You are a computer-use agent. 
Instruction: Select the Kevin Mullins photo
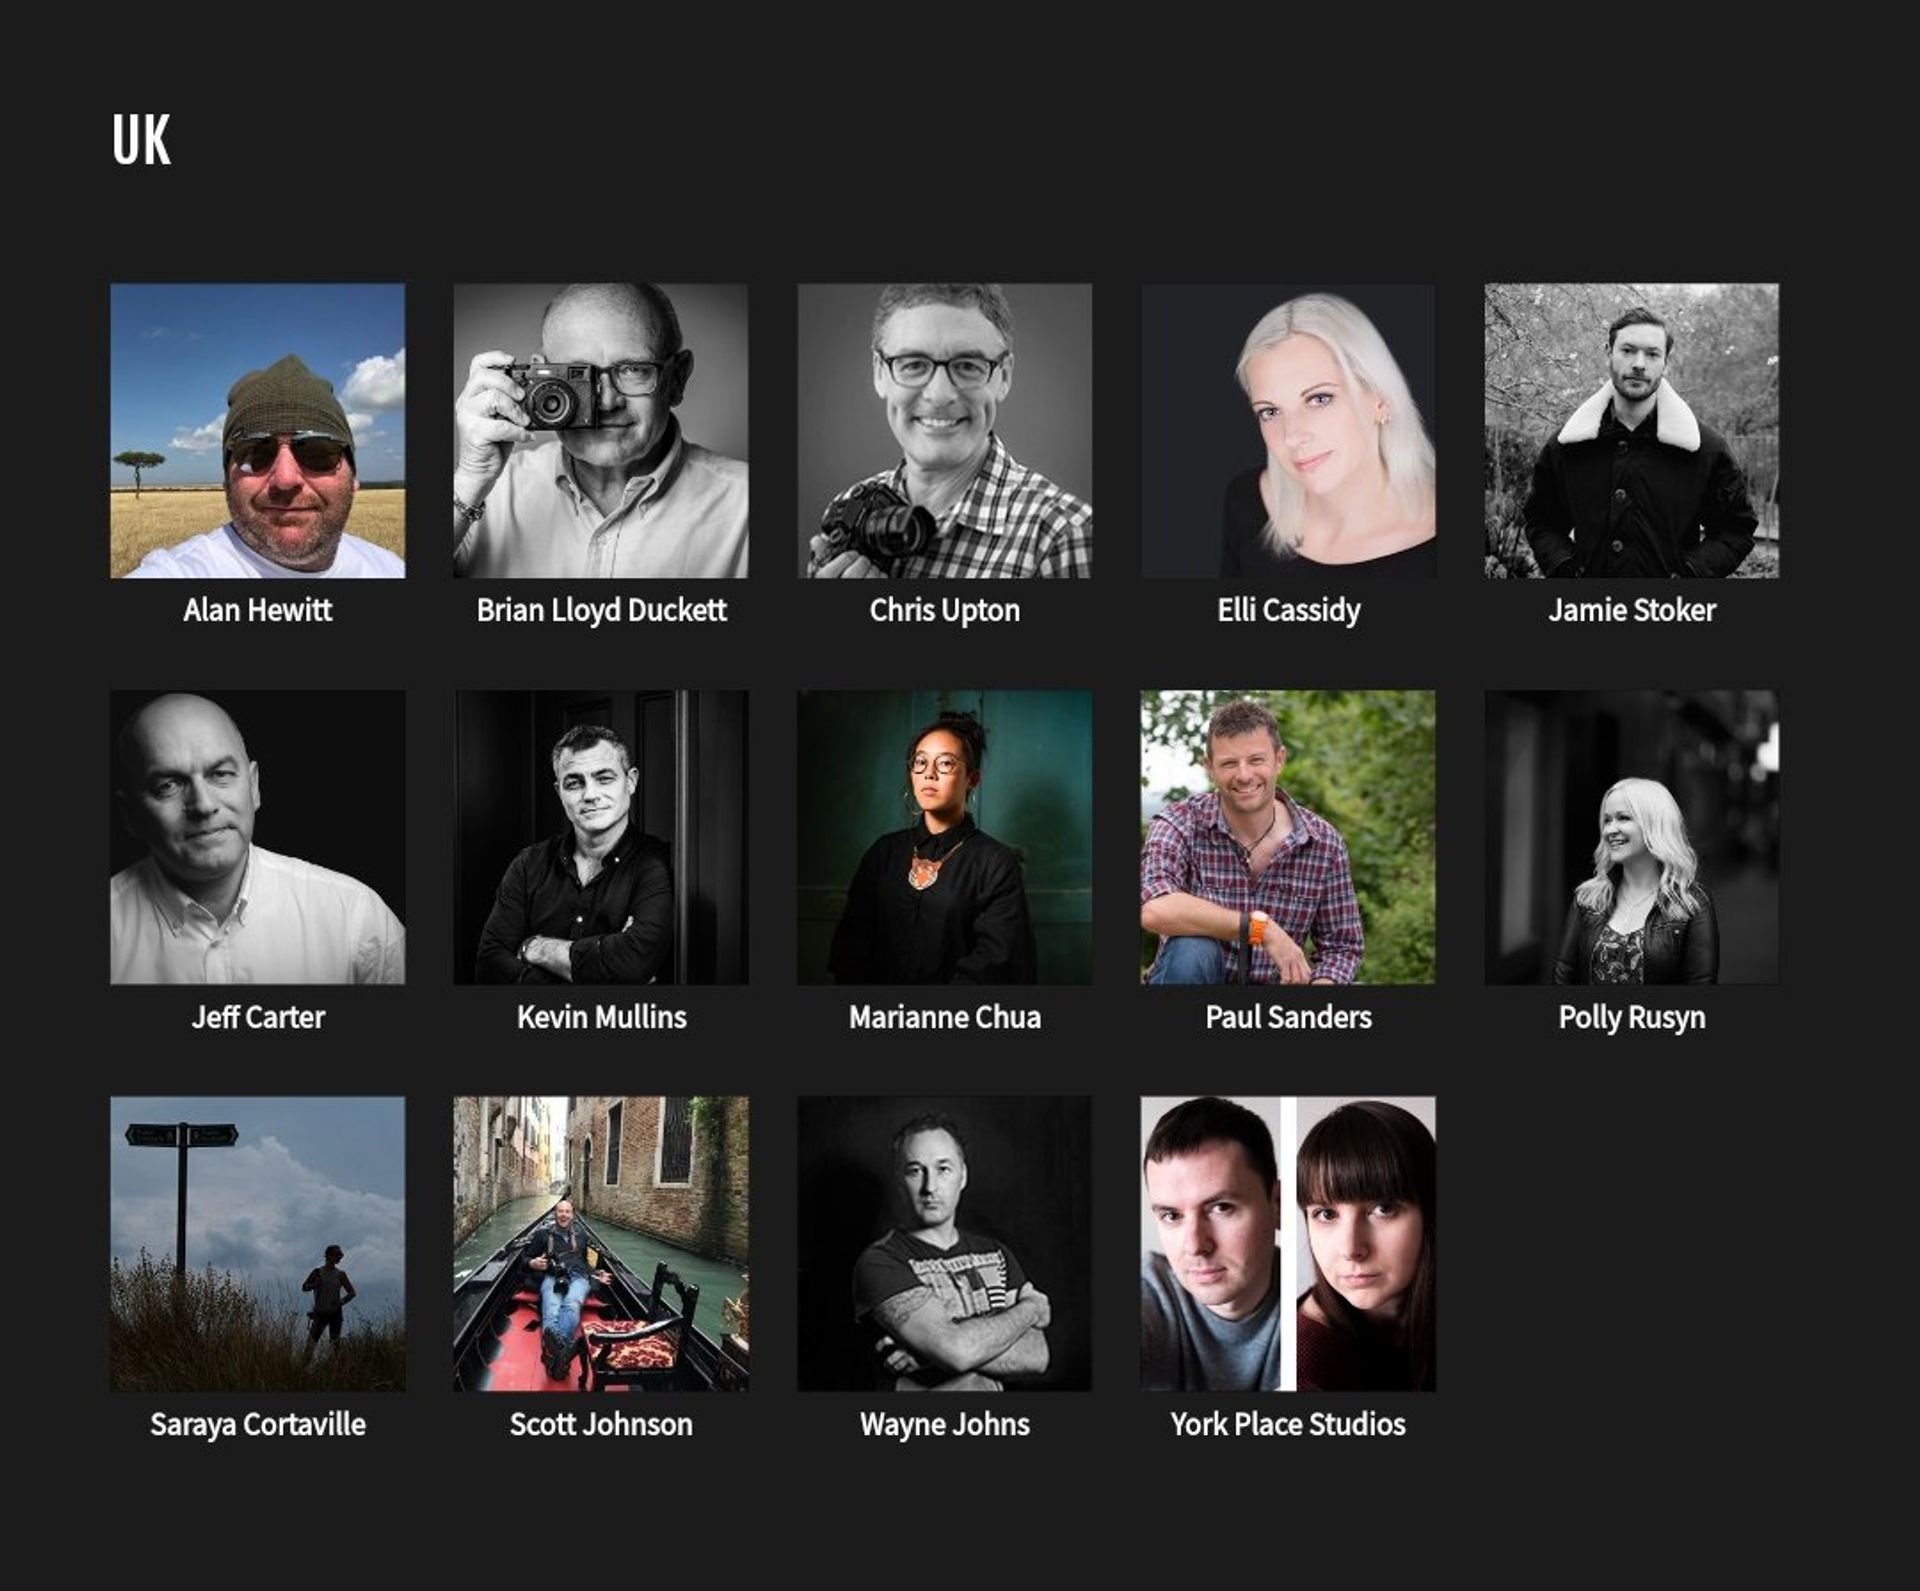click(601, 837)
